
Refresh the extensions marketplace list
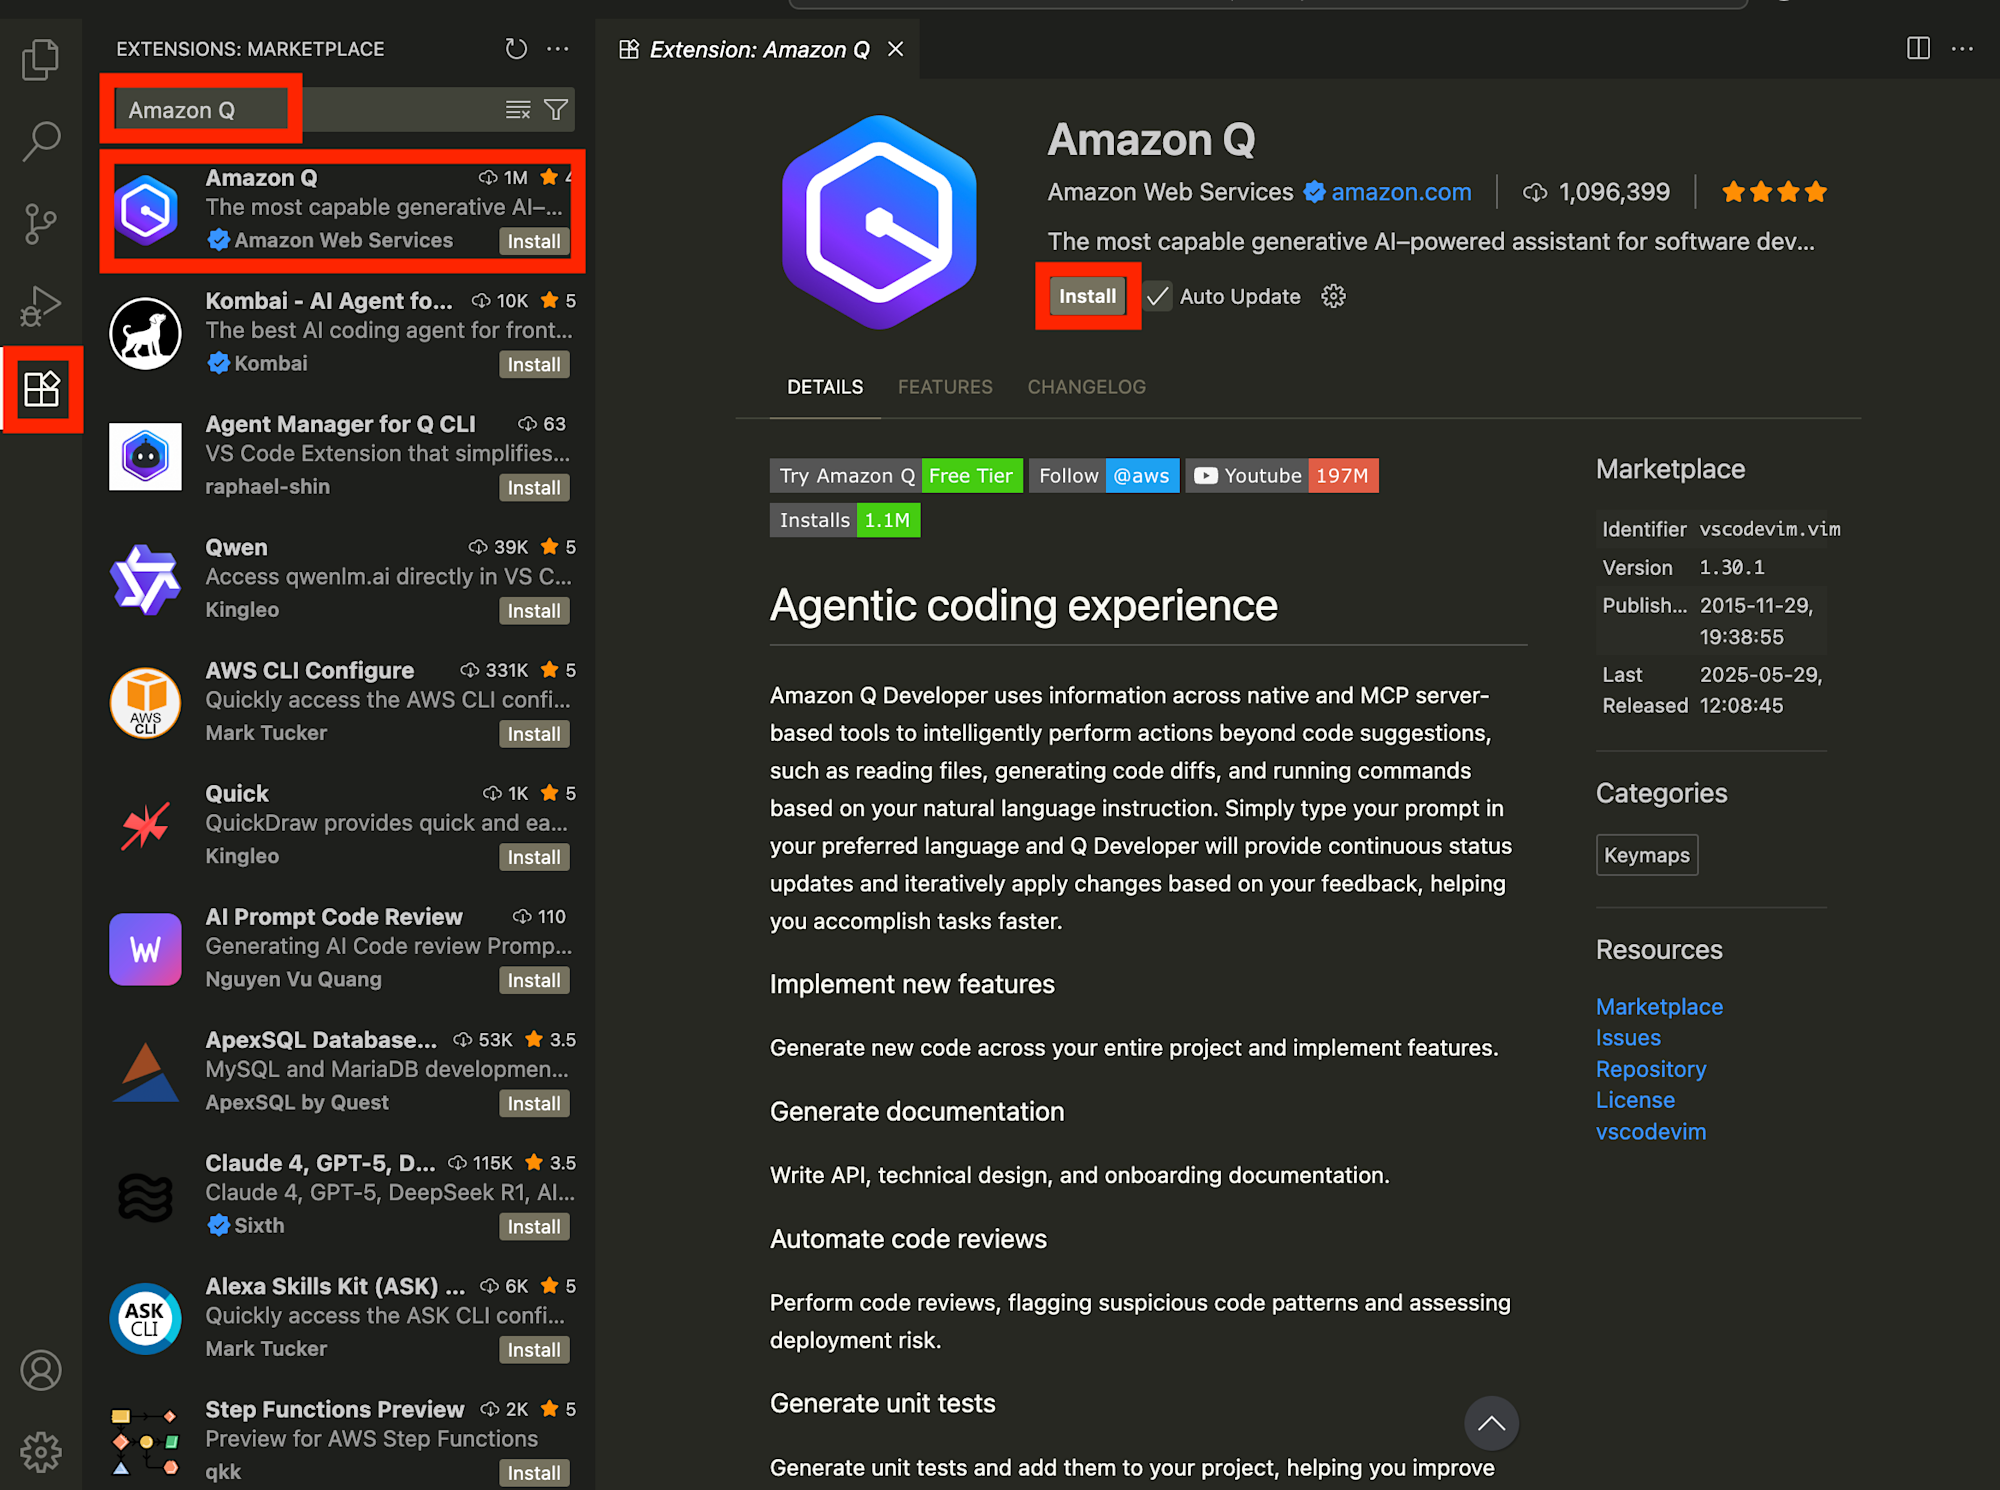[x=516, y=49]
